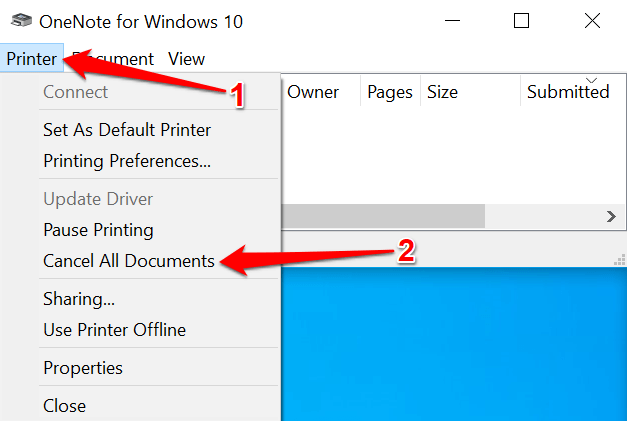The width and height of the screenshot is (627, 421).
Task: Sort by the Owner column header
Action: point(313,92)
